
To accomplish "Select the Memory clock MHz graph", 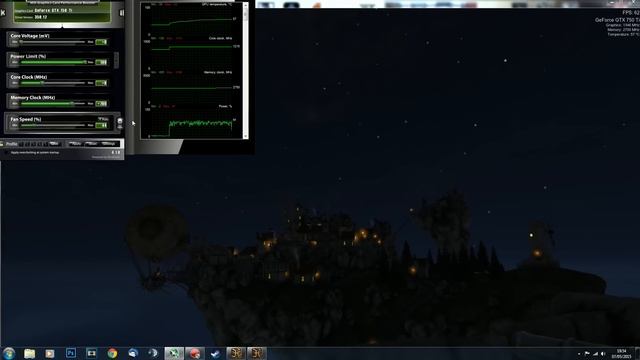I will pos(192,88).
